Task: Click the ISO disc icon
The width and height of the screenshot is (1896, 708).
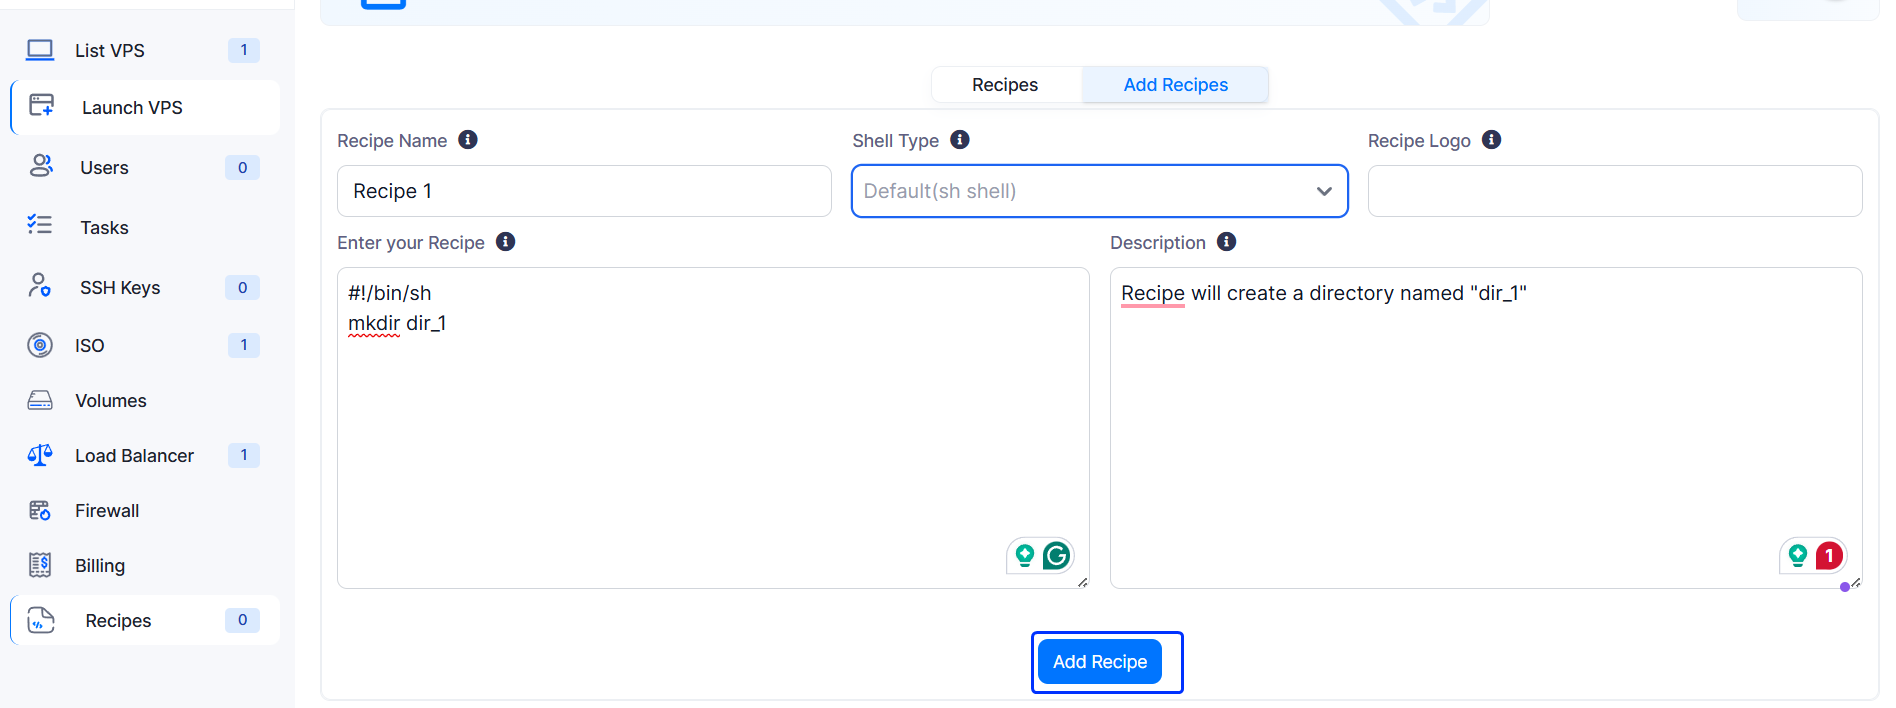Action: 40,345
